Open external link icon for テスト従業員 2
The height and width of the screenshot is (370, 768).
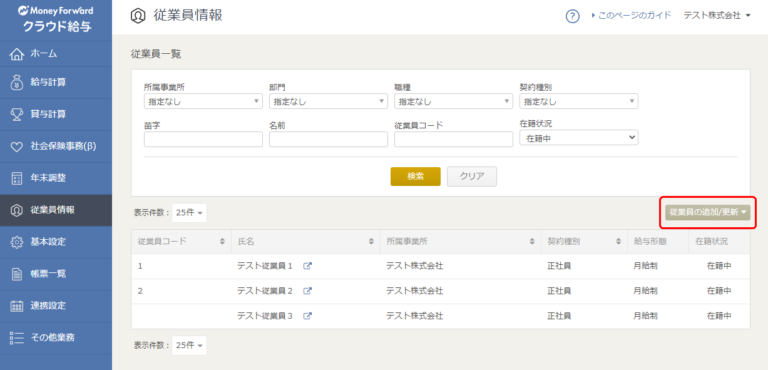308,291
